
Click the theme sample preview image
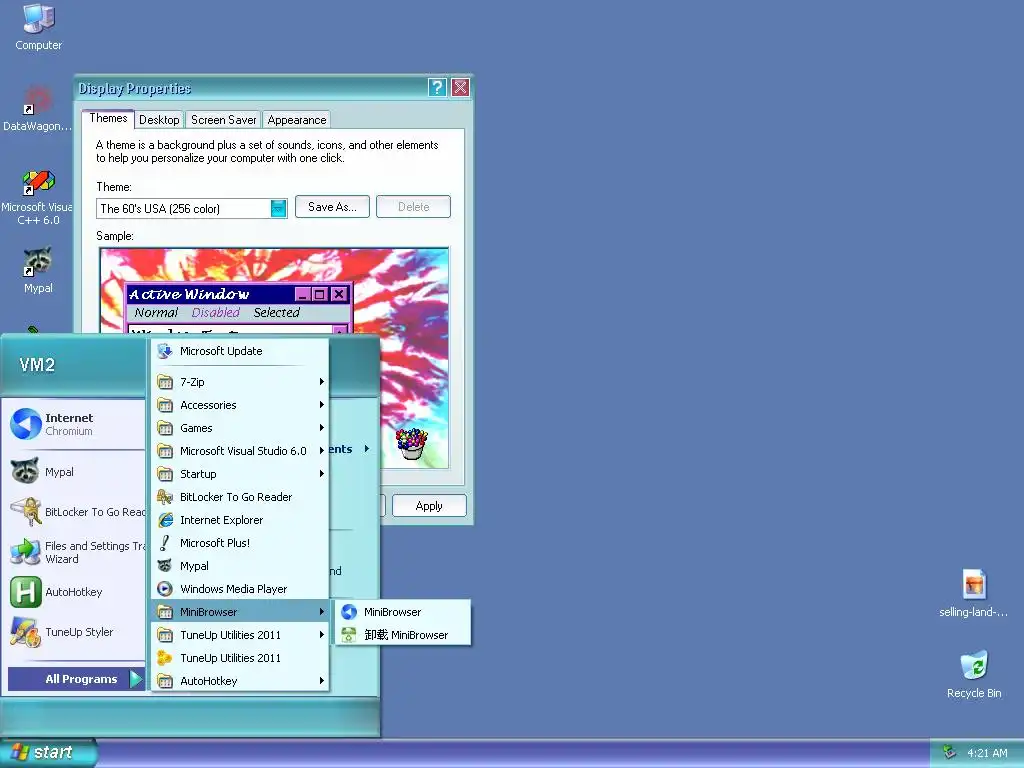[x=274, y=357]
